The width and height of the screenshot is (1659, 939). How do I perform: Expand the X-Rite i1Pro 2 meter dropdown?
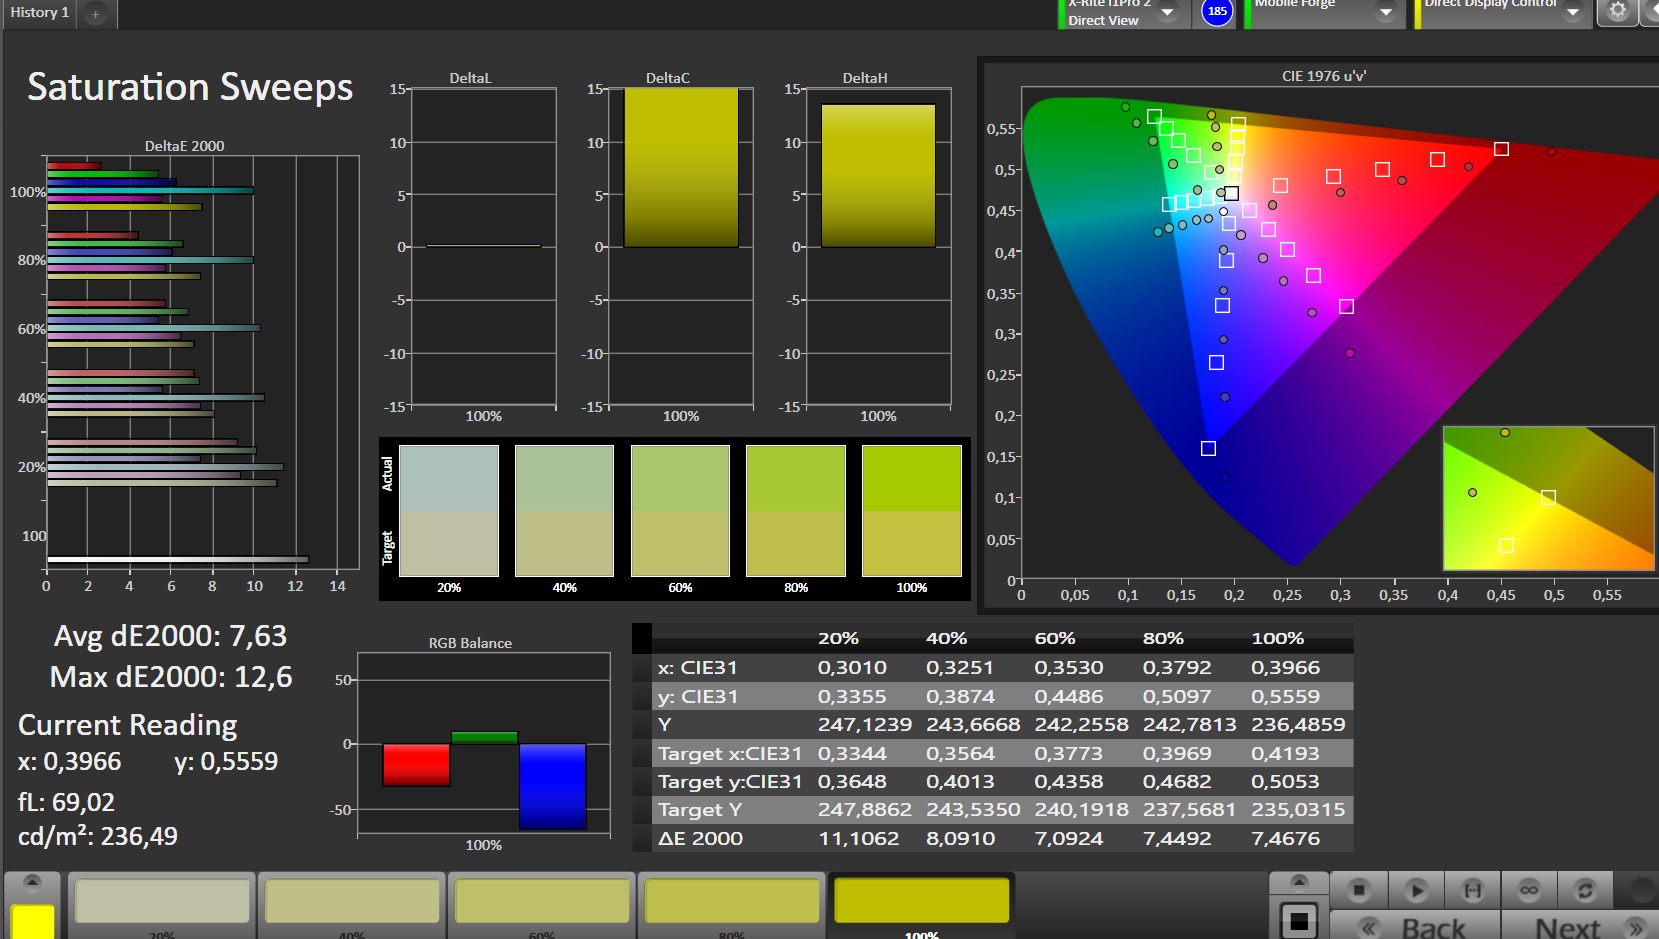click(1167, 12)
